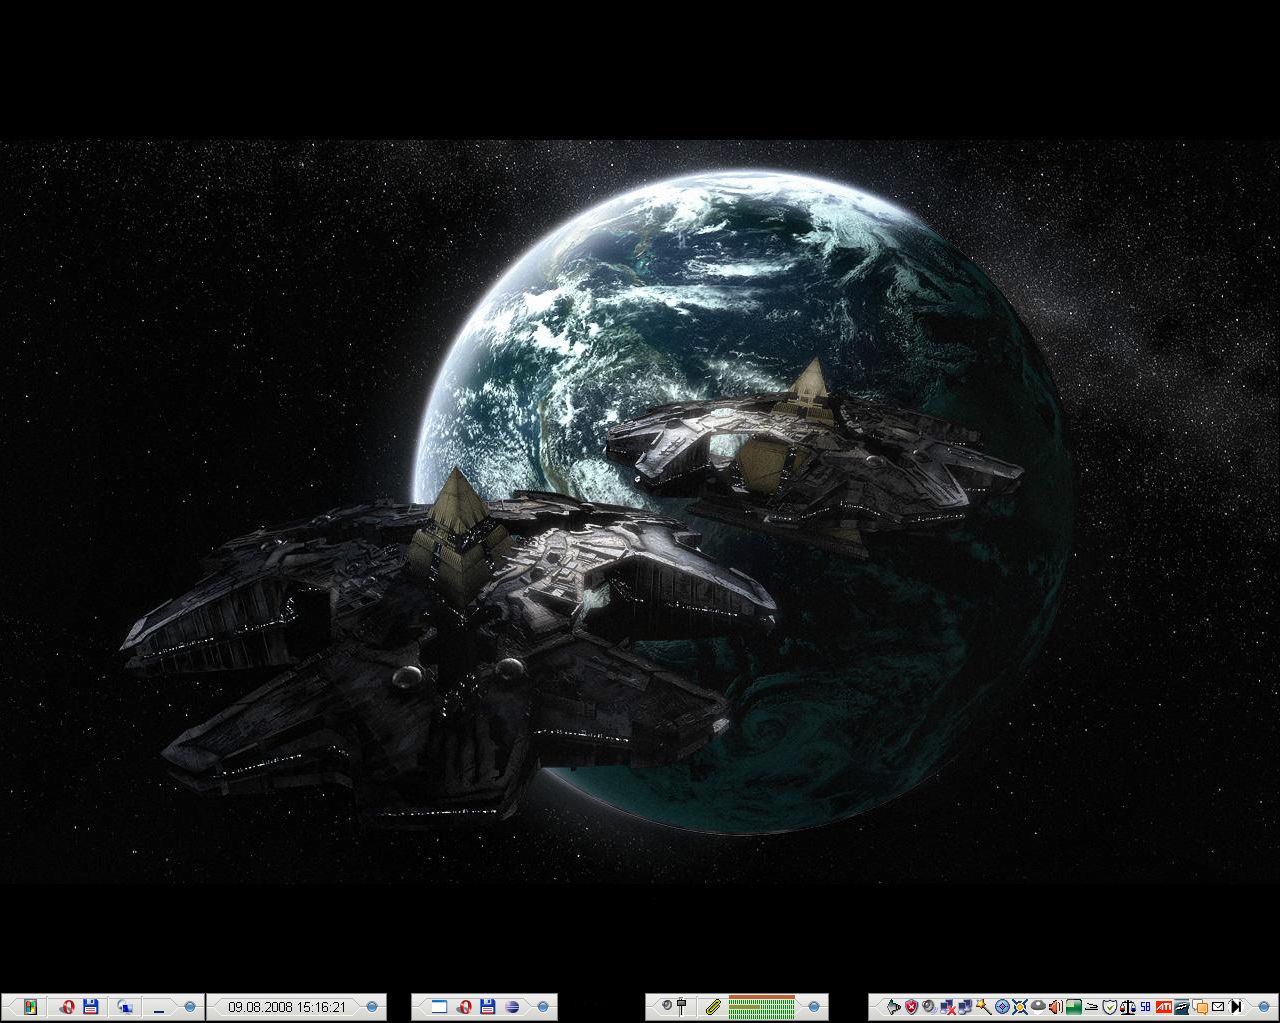
Task: Launch Opera from the left quick-launch bar
Action: tap(66, 1006)
